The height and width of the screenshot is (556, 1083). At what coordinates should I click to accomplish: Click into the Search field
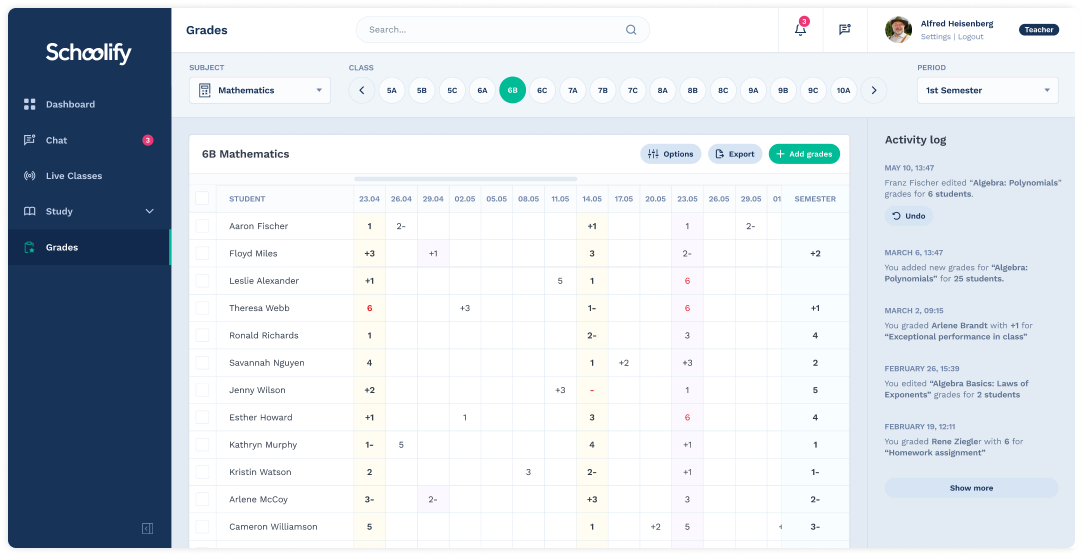point(502,30)
